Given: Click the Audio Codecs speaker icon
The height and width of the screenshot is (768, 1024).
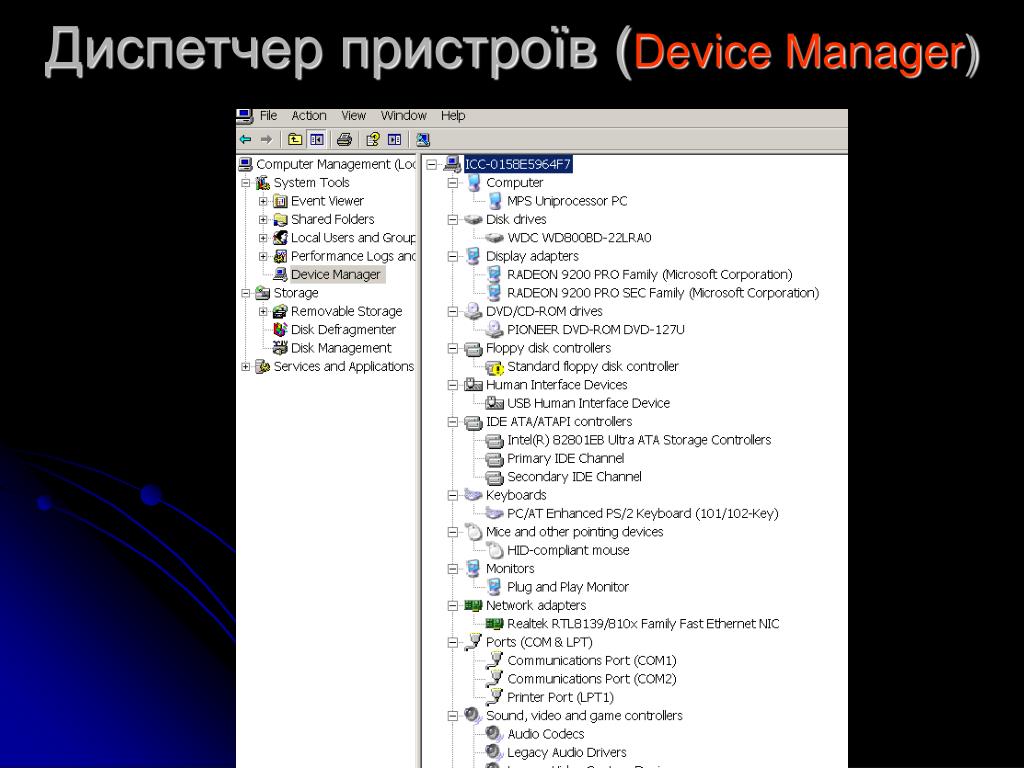Looking at the screenshot, I should click(x=494, y=734).
